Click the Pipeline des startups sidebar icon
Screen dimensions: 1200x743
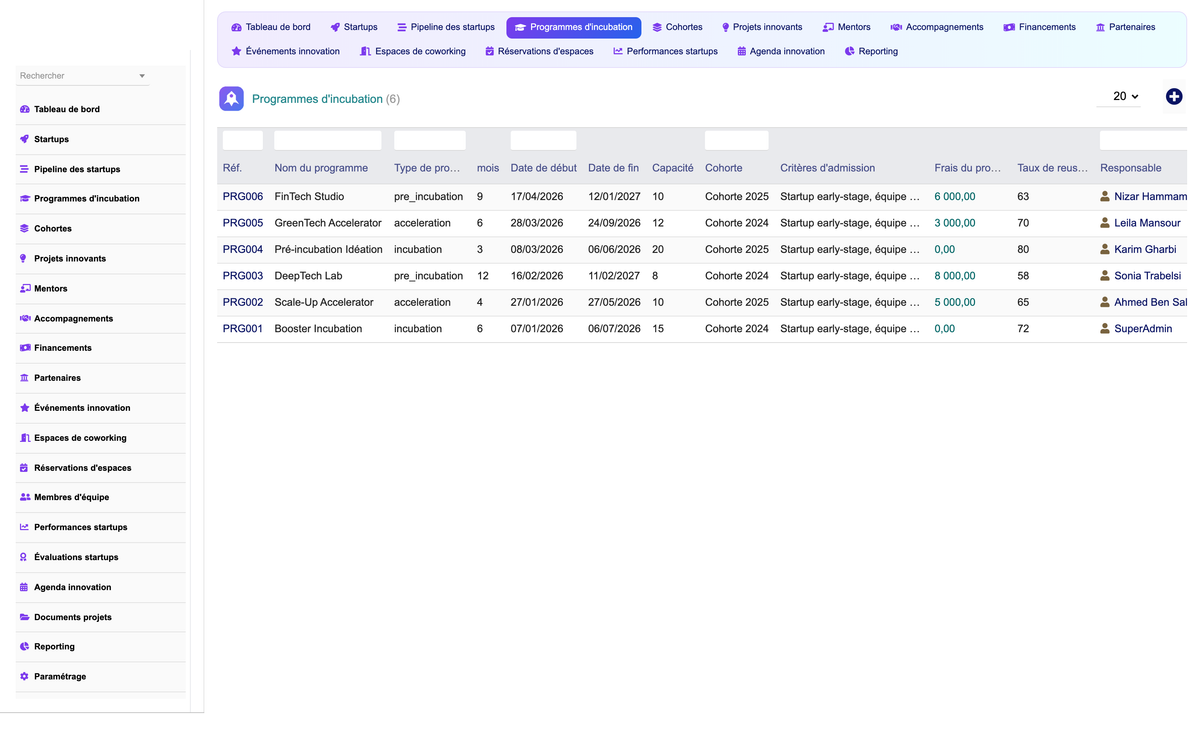point(25,169)
